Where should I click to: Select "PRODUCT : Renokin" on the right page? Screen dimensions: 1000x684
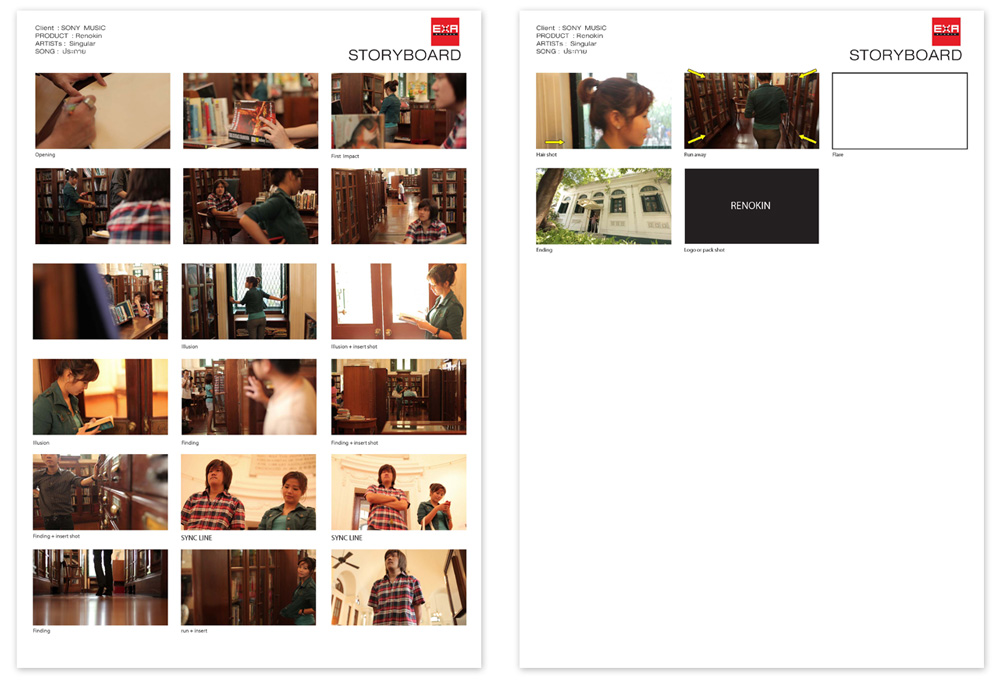pos(570,36)
